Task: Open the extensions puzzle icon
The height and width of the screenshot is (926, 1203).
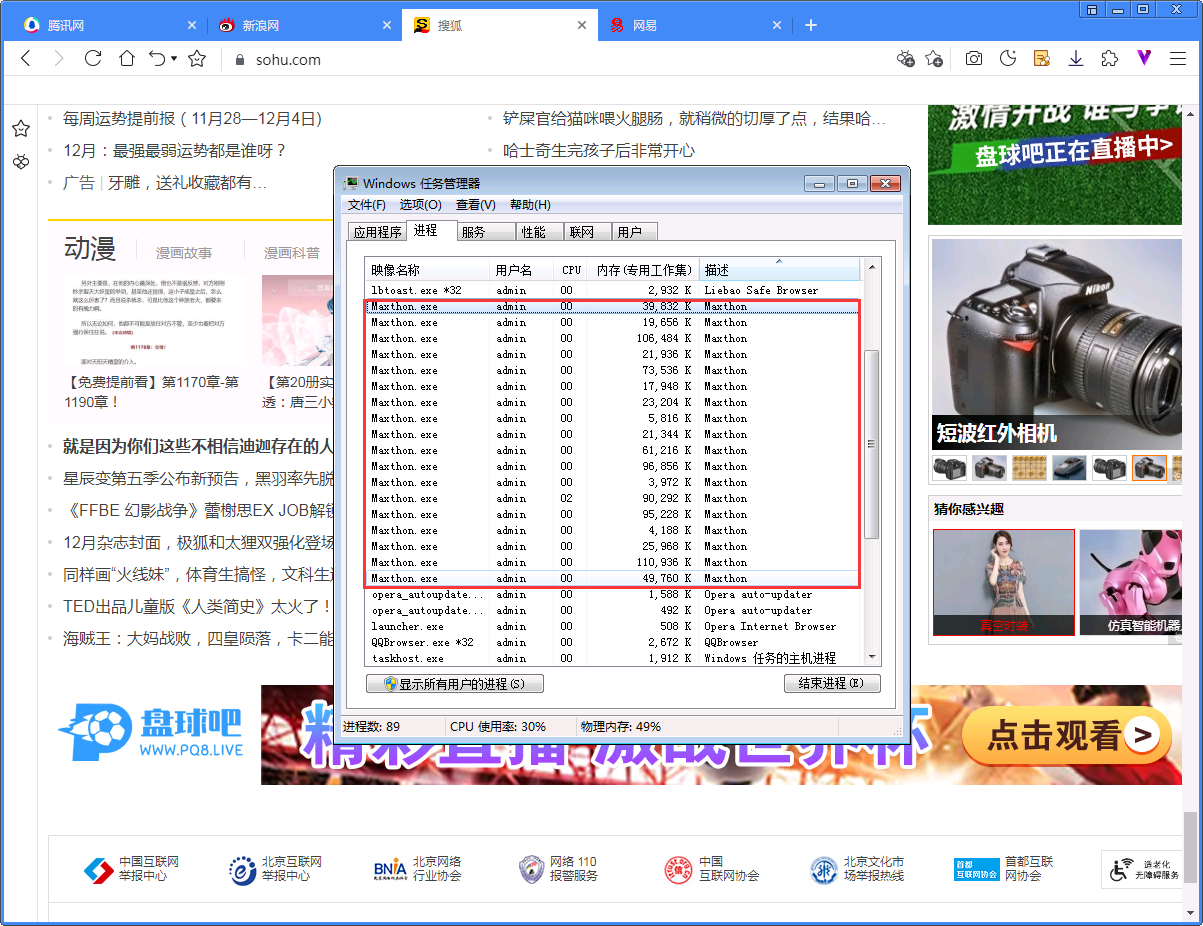Action: (1109, 59)
